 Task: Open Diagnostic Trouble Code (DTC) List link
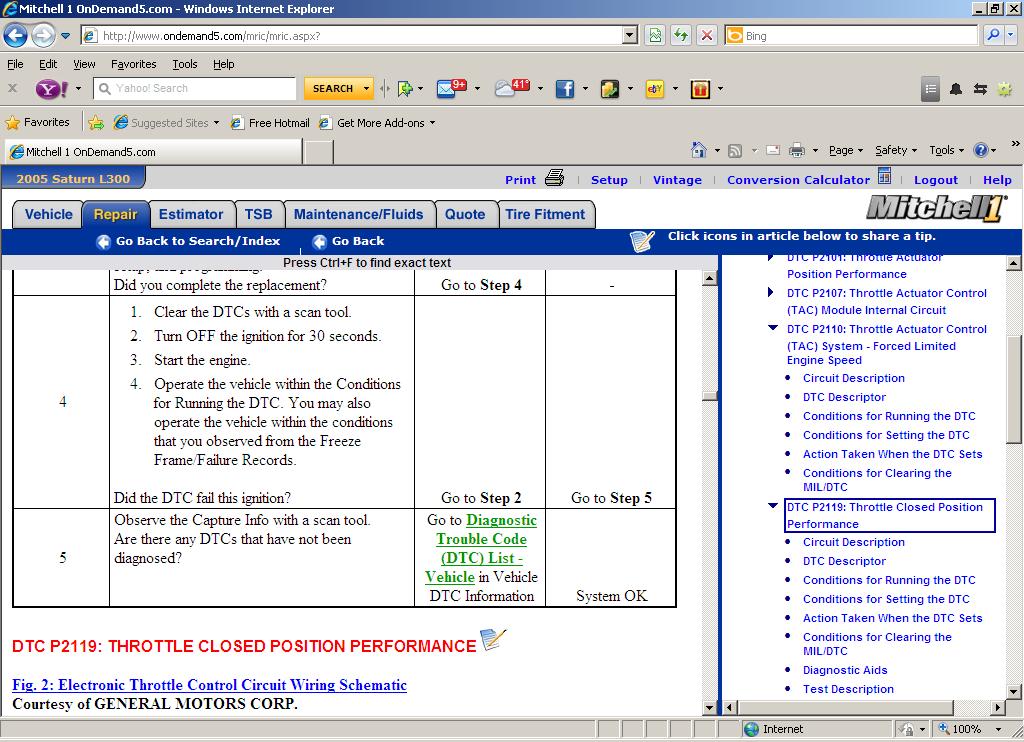click(481, 549)
